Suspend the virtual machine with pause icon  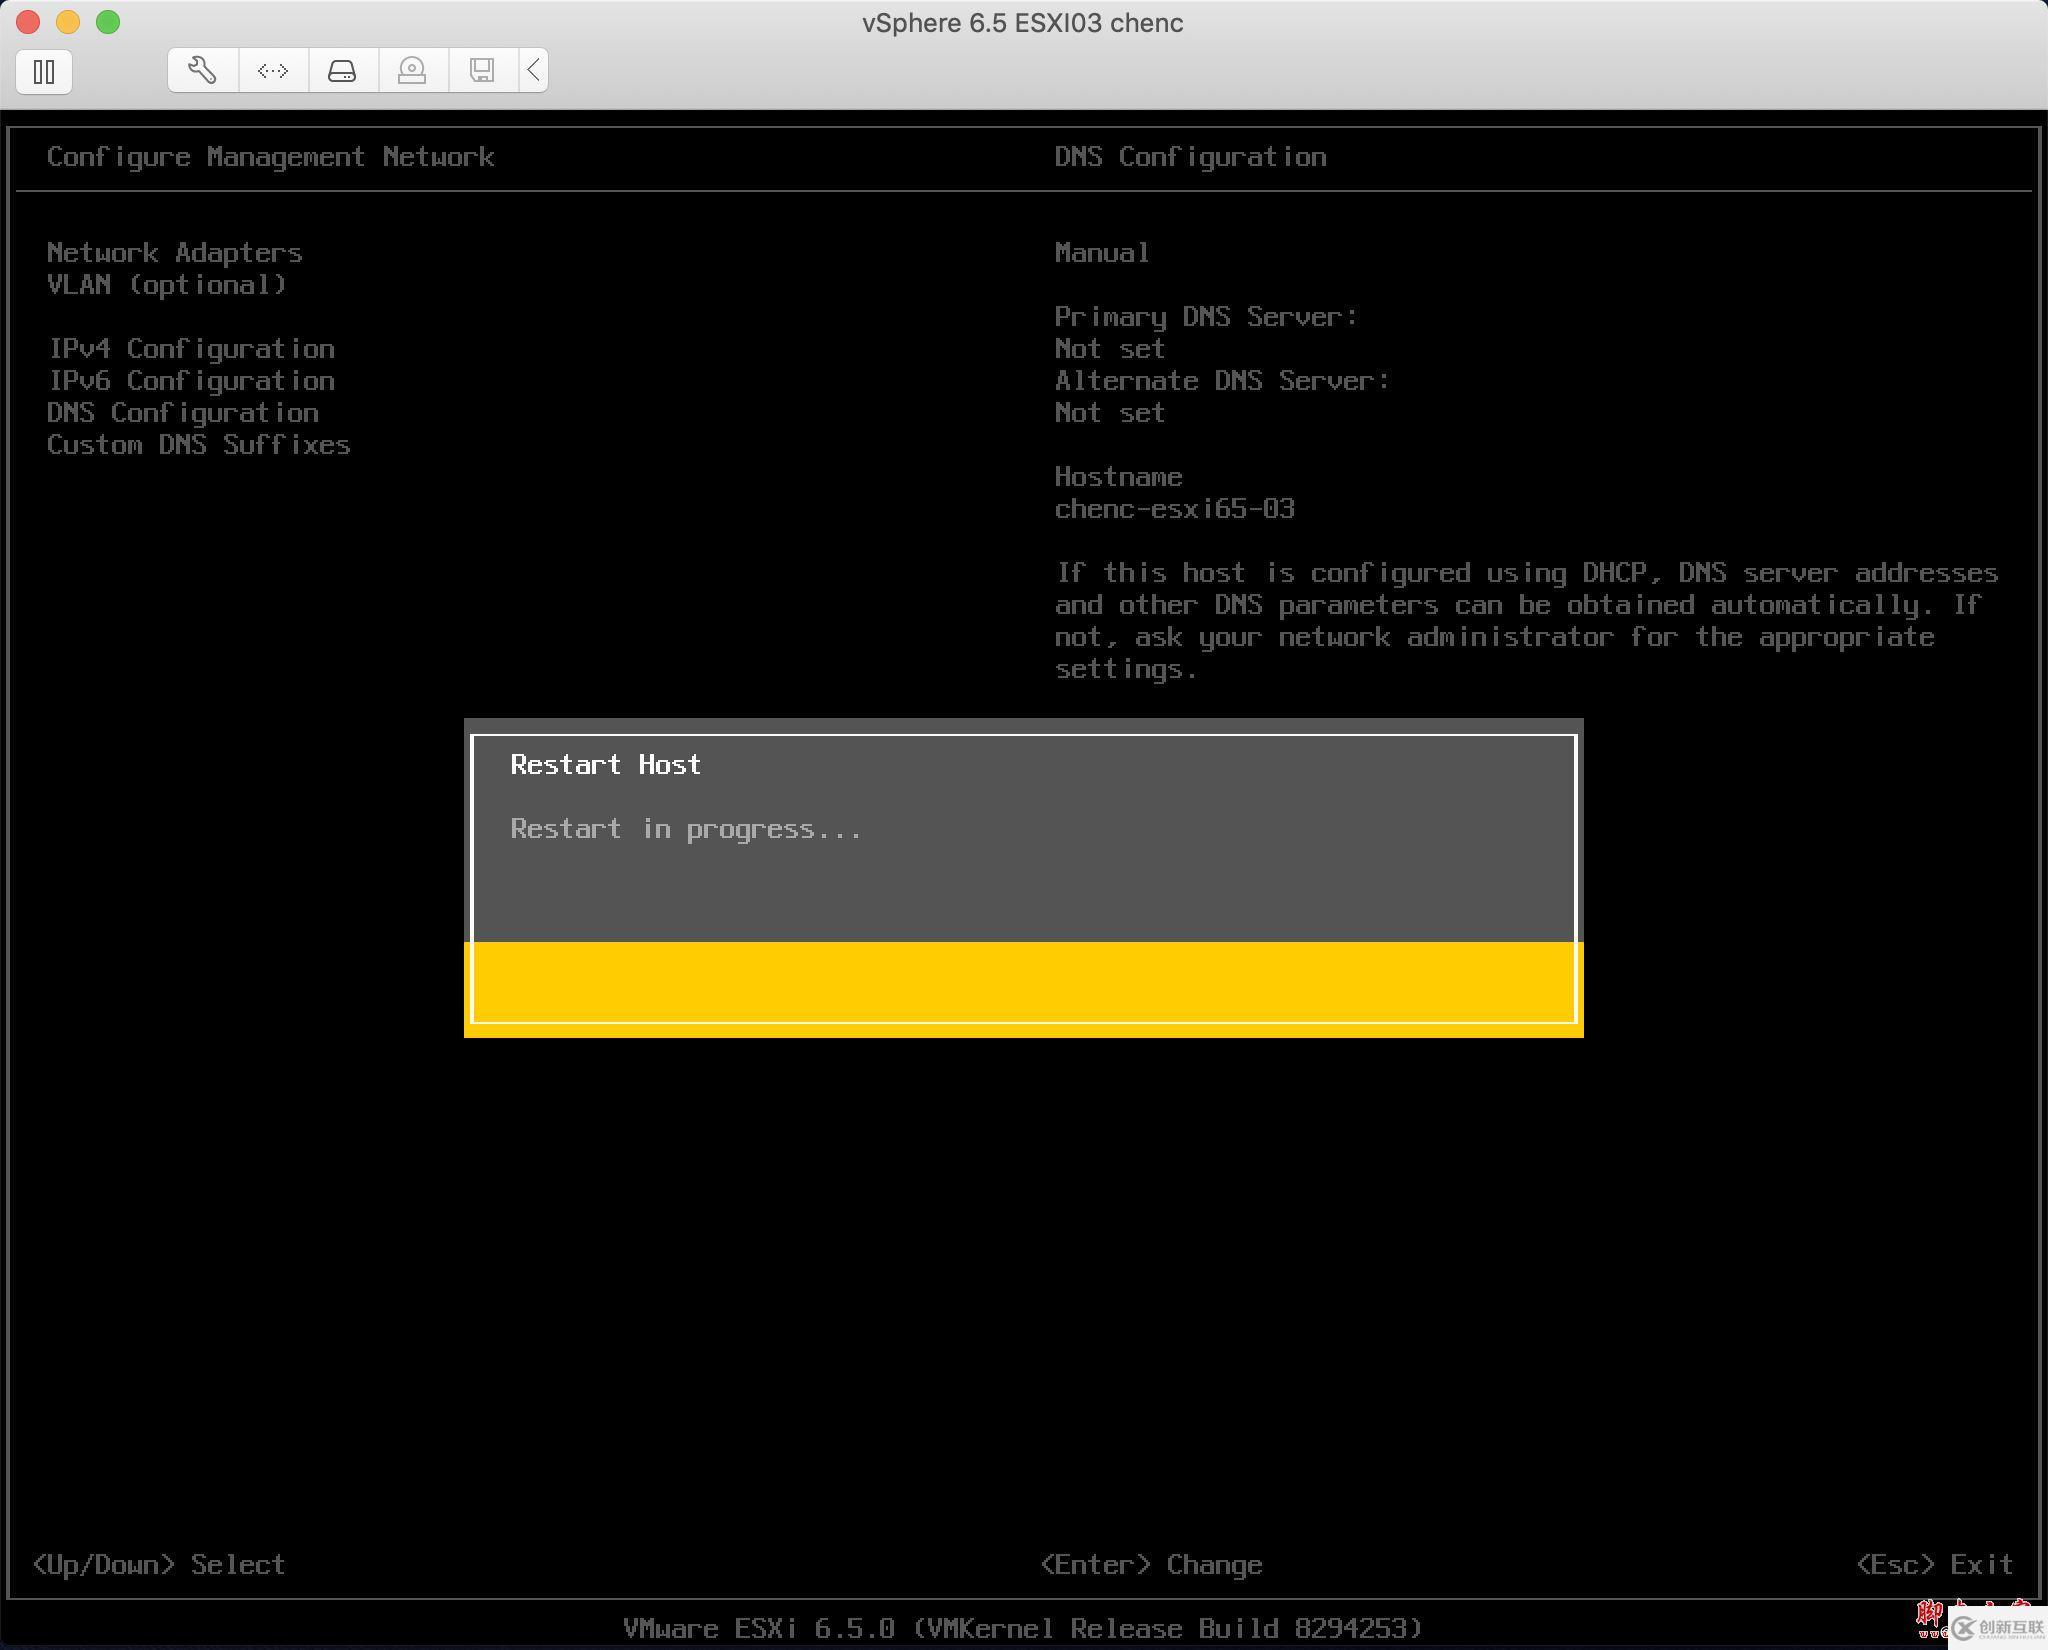pos(45,71)
